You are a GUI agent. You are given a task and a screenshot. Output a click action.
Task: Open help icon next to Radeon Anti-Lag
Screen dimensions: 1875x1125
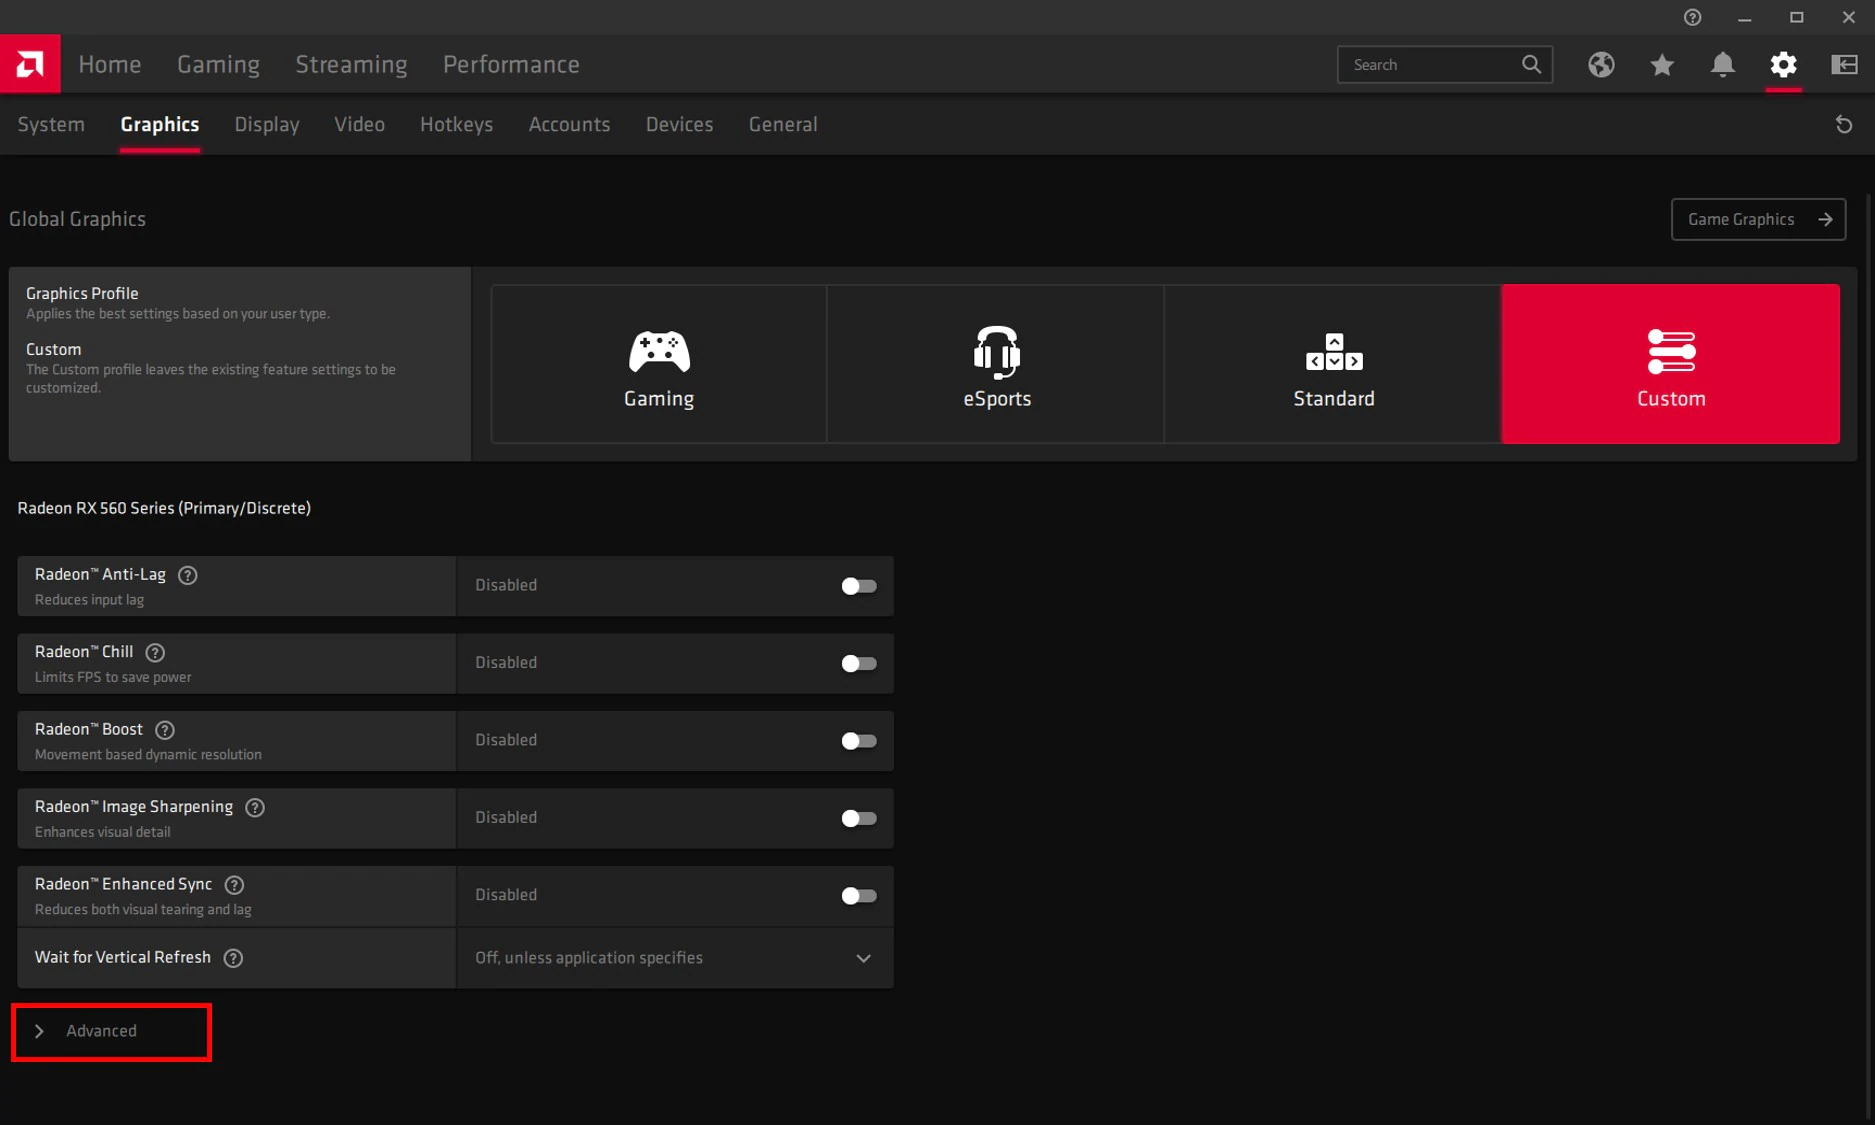187,575
